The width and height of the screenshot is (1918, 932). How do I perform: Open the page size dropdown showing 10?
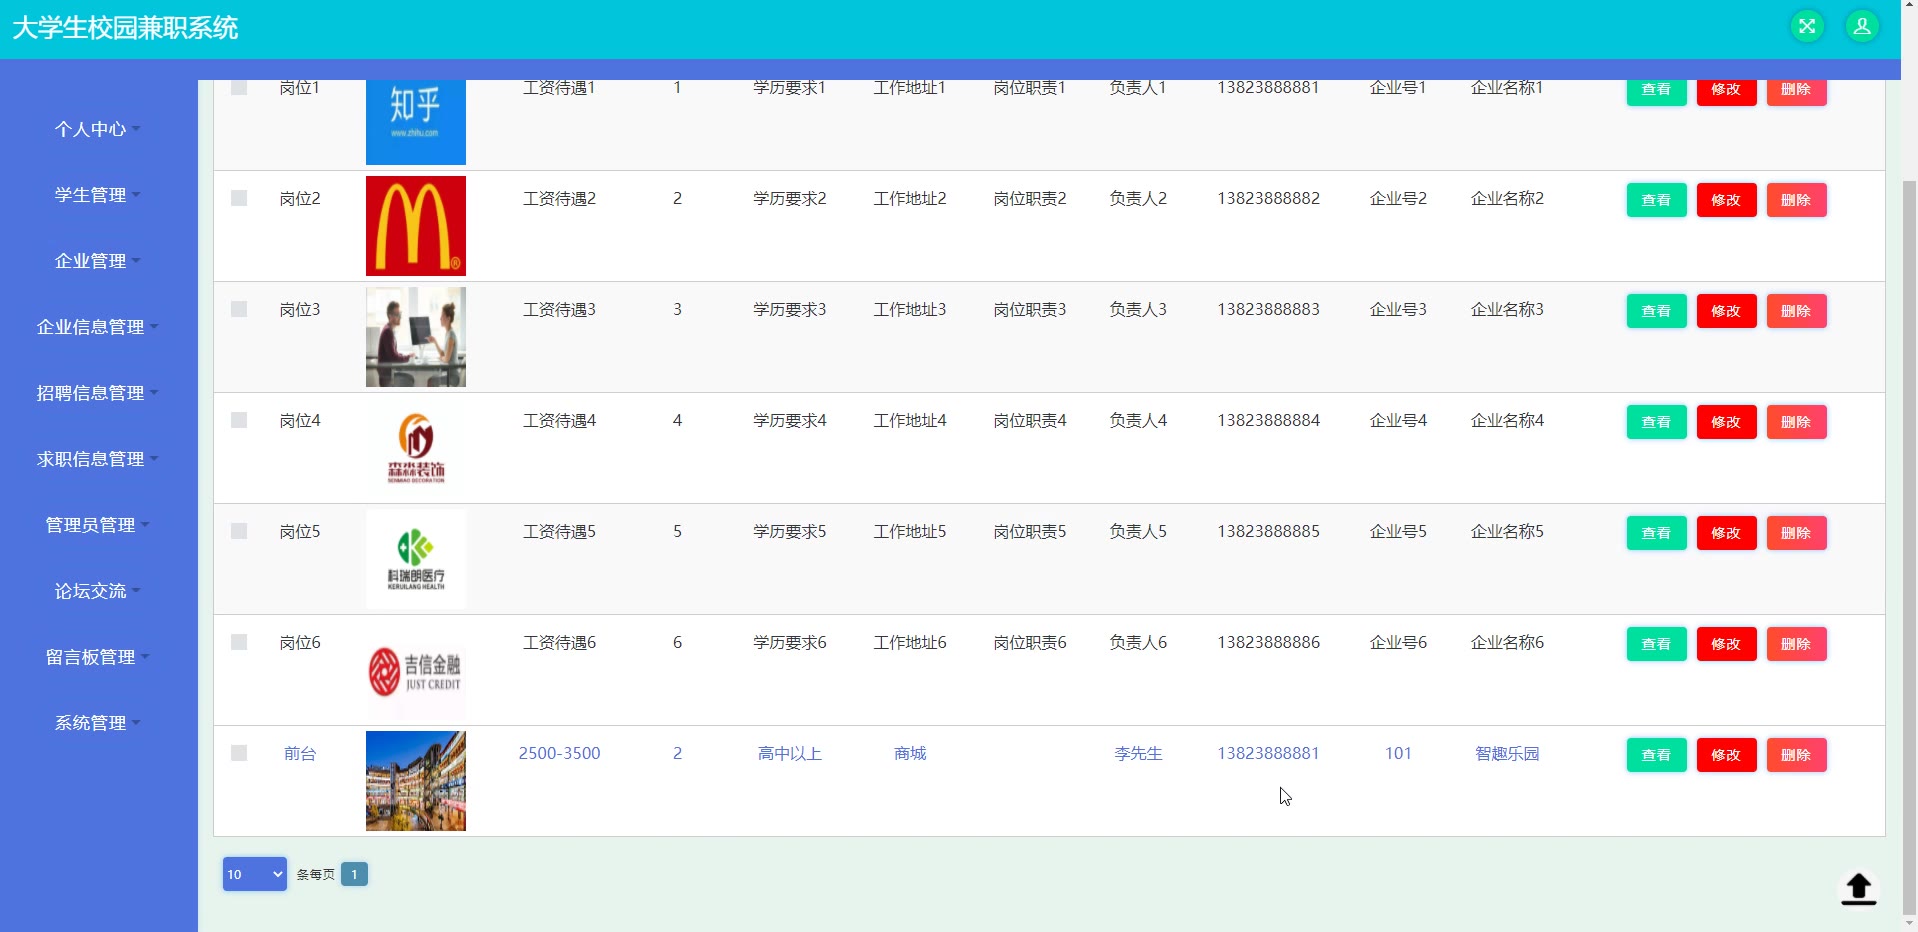pos(254,874)
